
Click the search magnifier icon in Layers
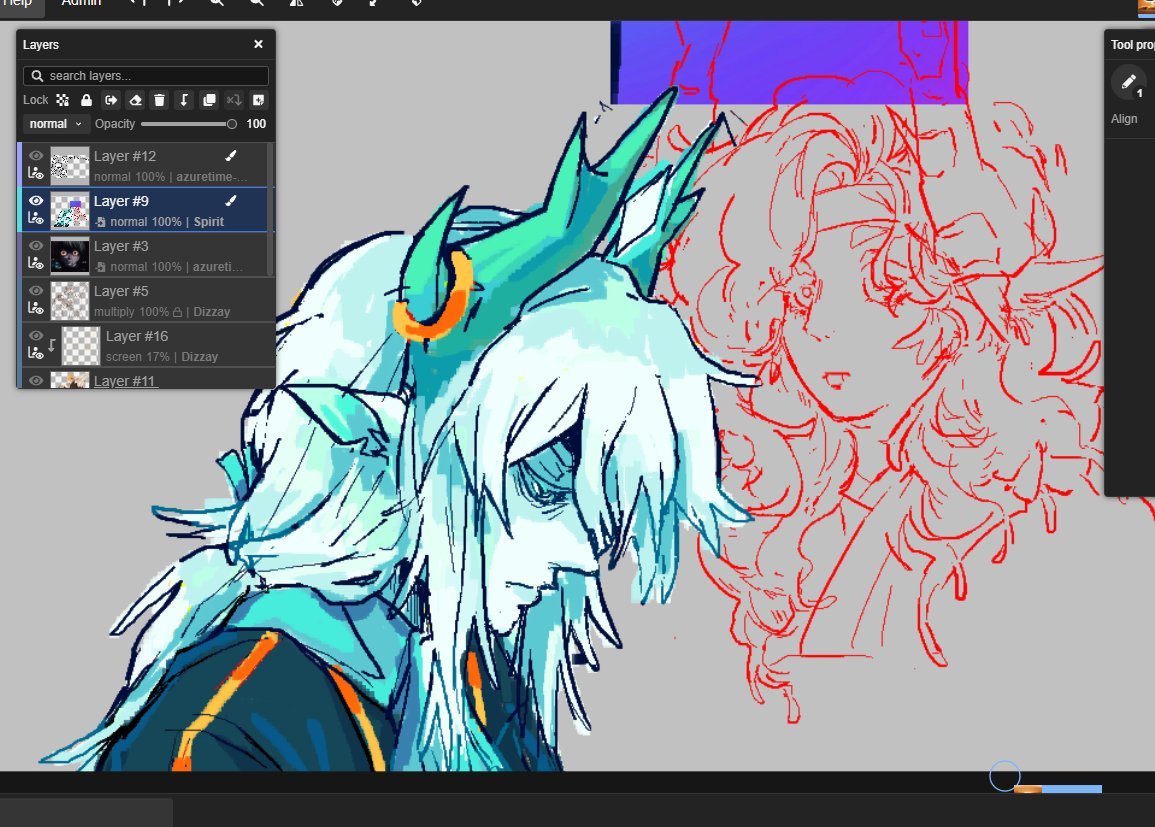(37, 76)
